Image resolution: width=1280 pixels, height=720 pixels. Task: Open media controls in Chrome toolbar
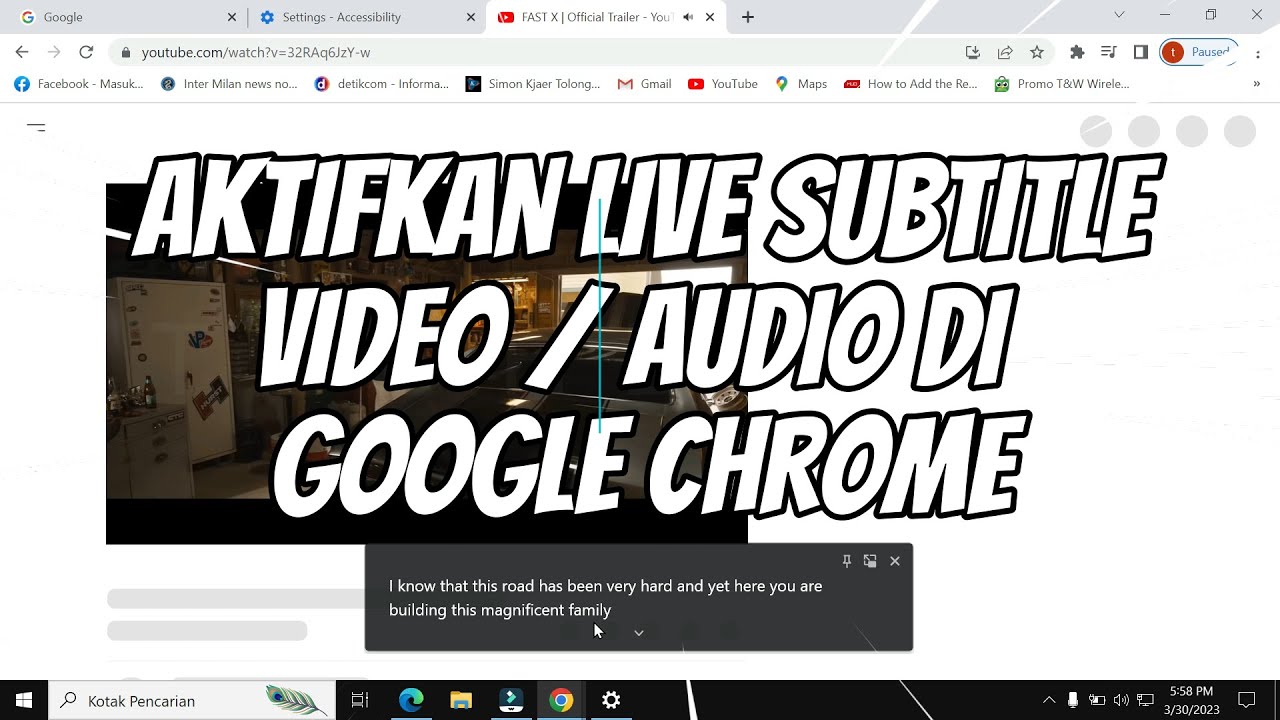[1109, 52]
